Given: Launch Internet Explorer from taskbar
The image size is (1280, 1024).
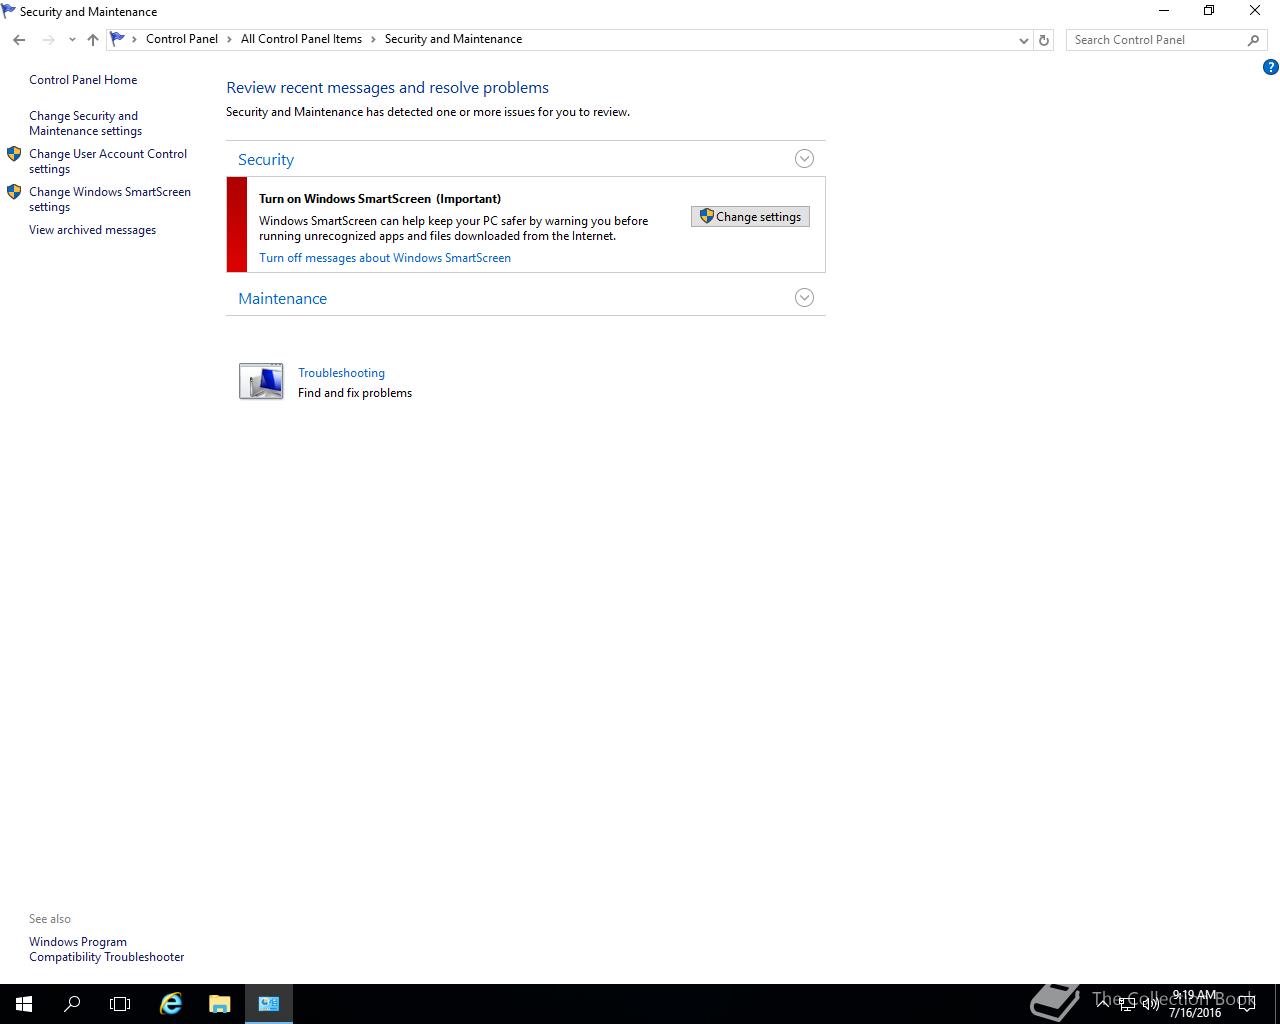Looking at the screenshot, I should tap(171, 1004).
